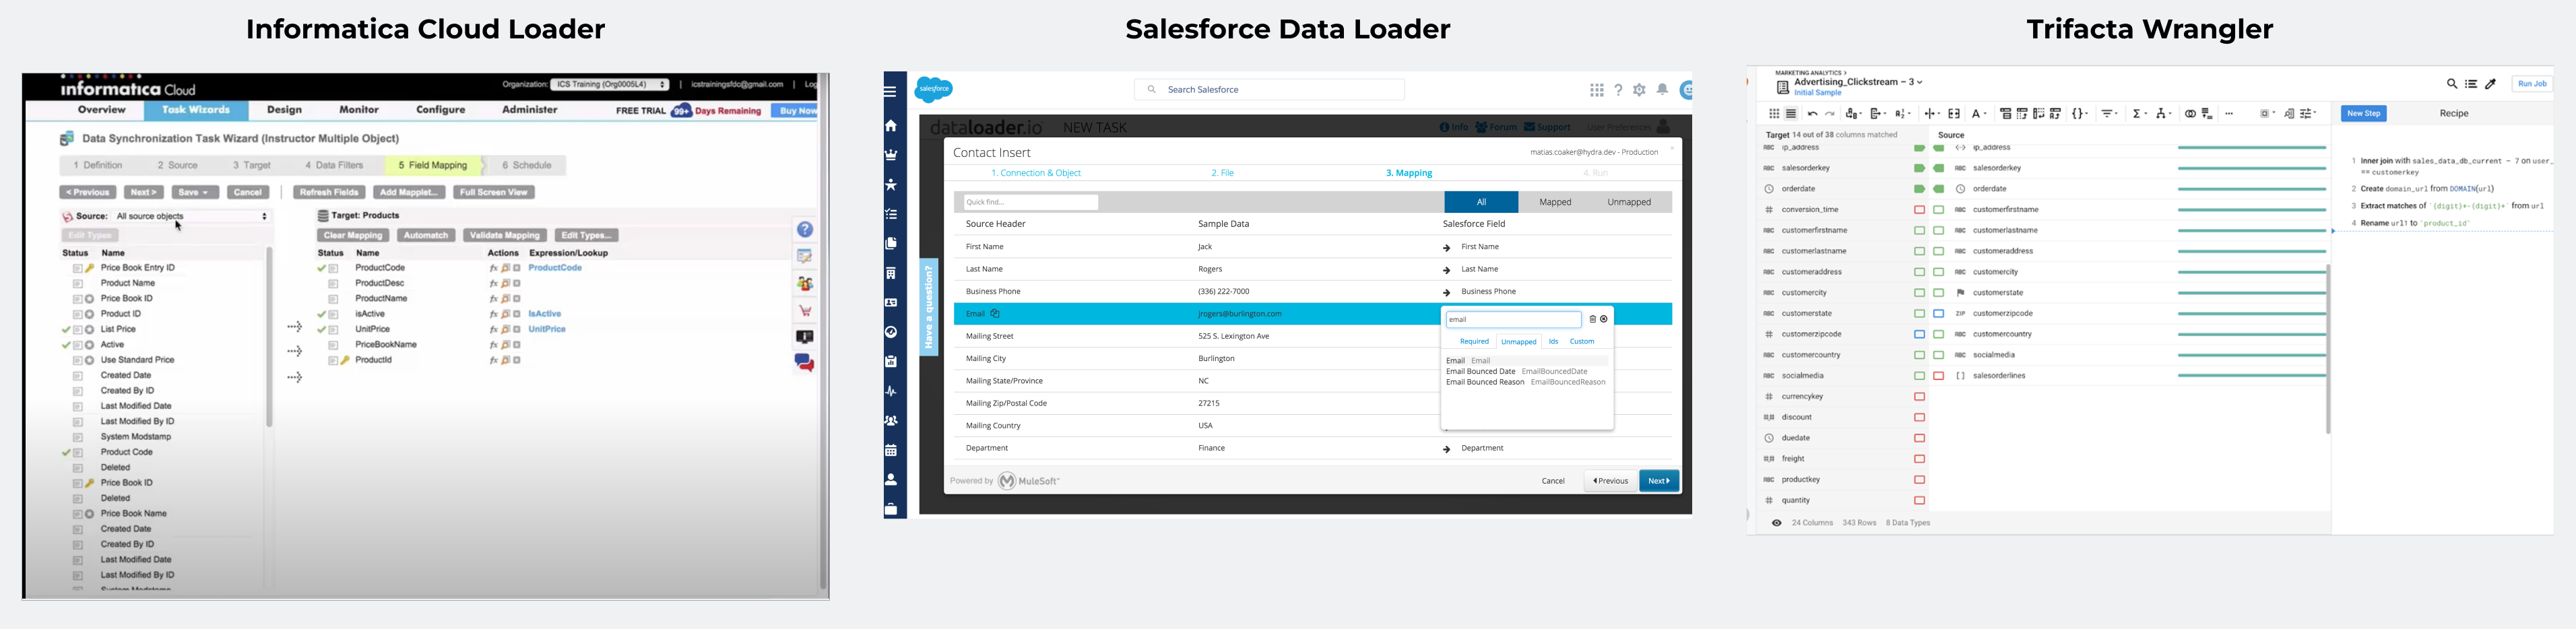Toggle blue box for customerzipcode target row
Screen dimensions: 2576x629
[x=1920, y=334]
